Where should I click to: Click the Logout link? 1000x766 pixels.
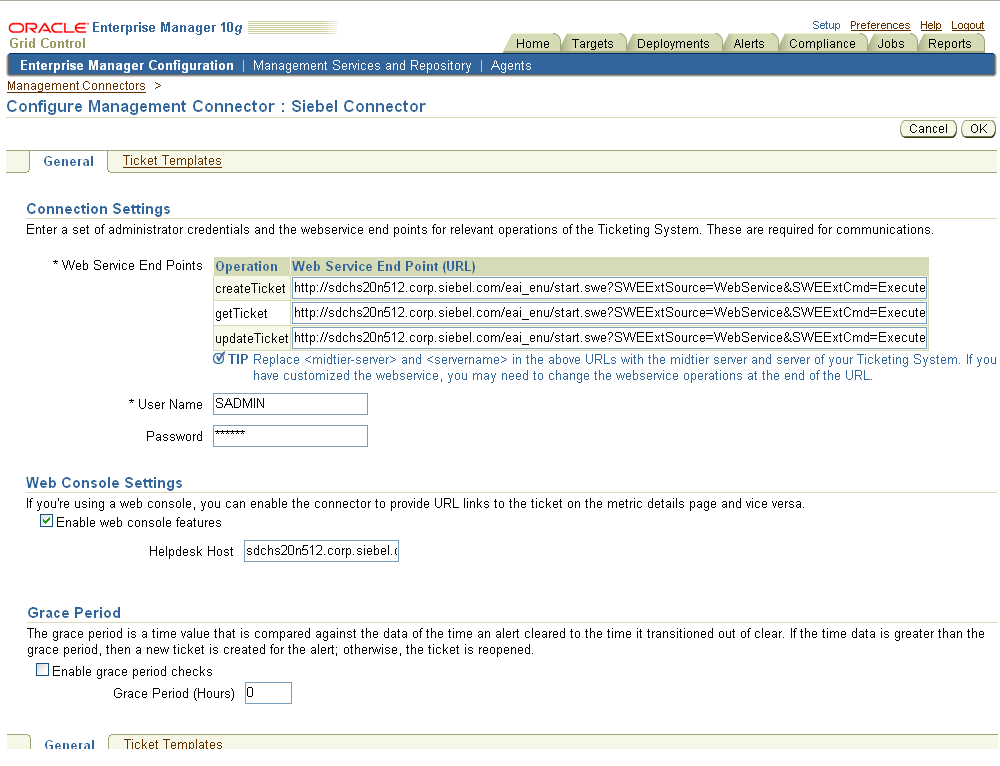pos(967,25)
